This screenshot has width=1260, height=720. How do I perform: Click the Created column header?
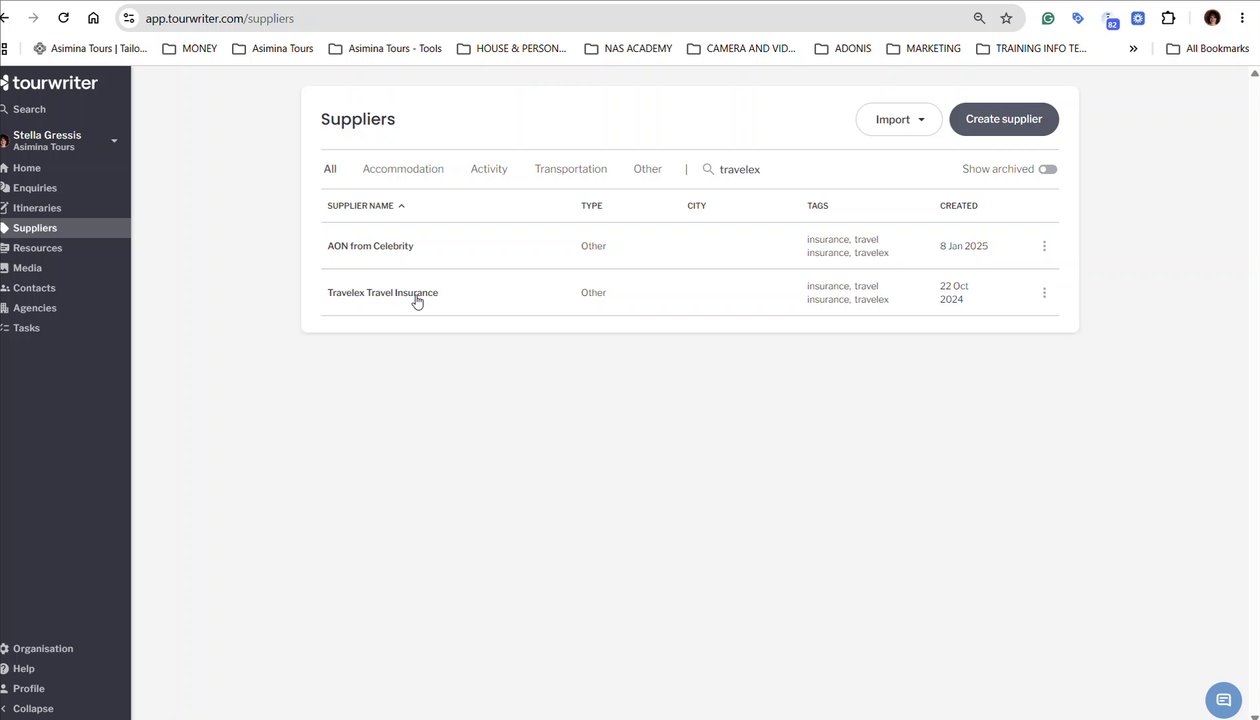[959, 206]
